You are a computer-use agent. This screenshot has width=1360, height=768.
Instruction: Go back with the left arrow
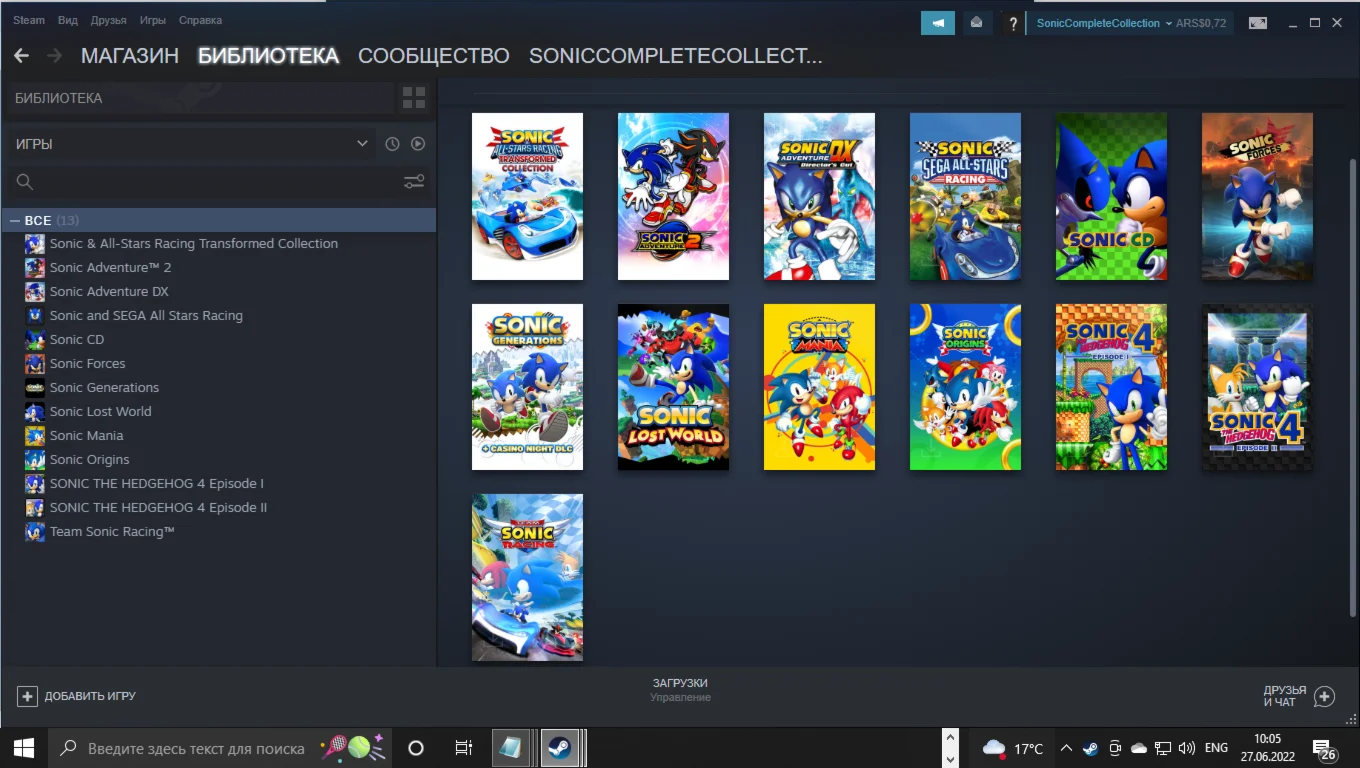(x=21, y=56)
